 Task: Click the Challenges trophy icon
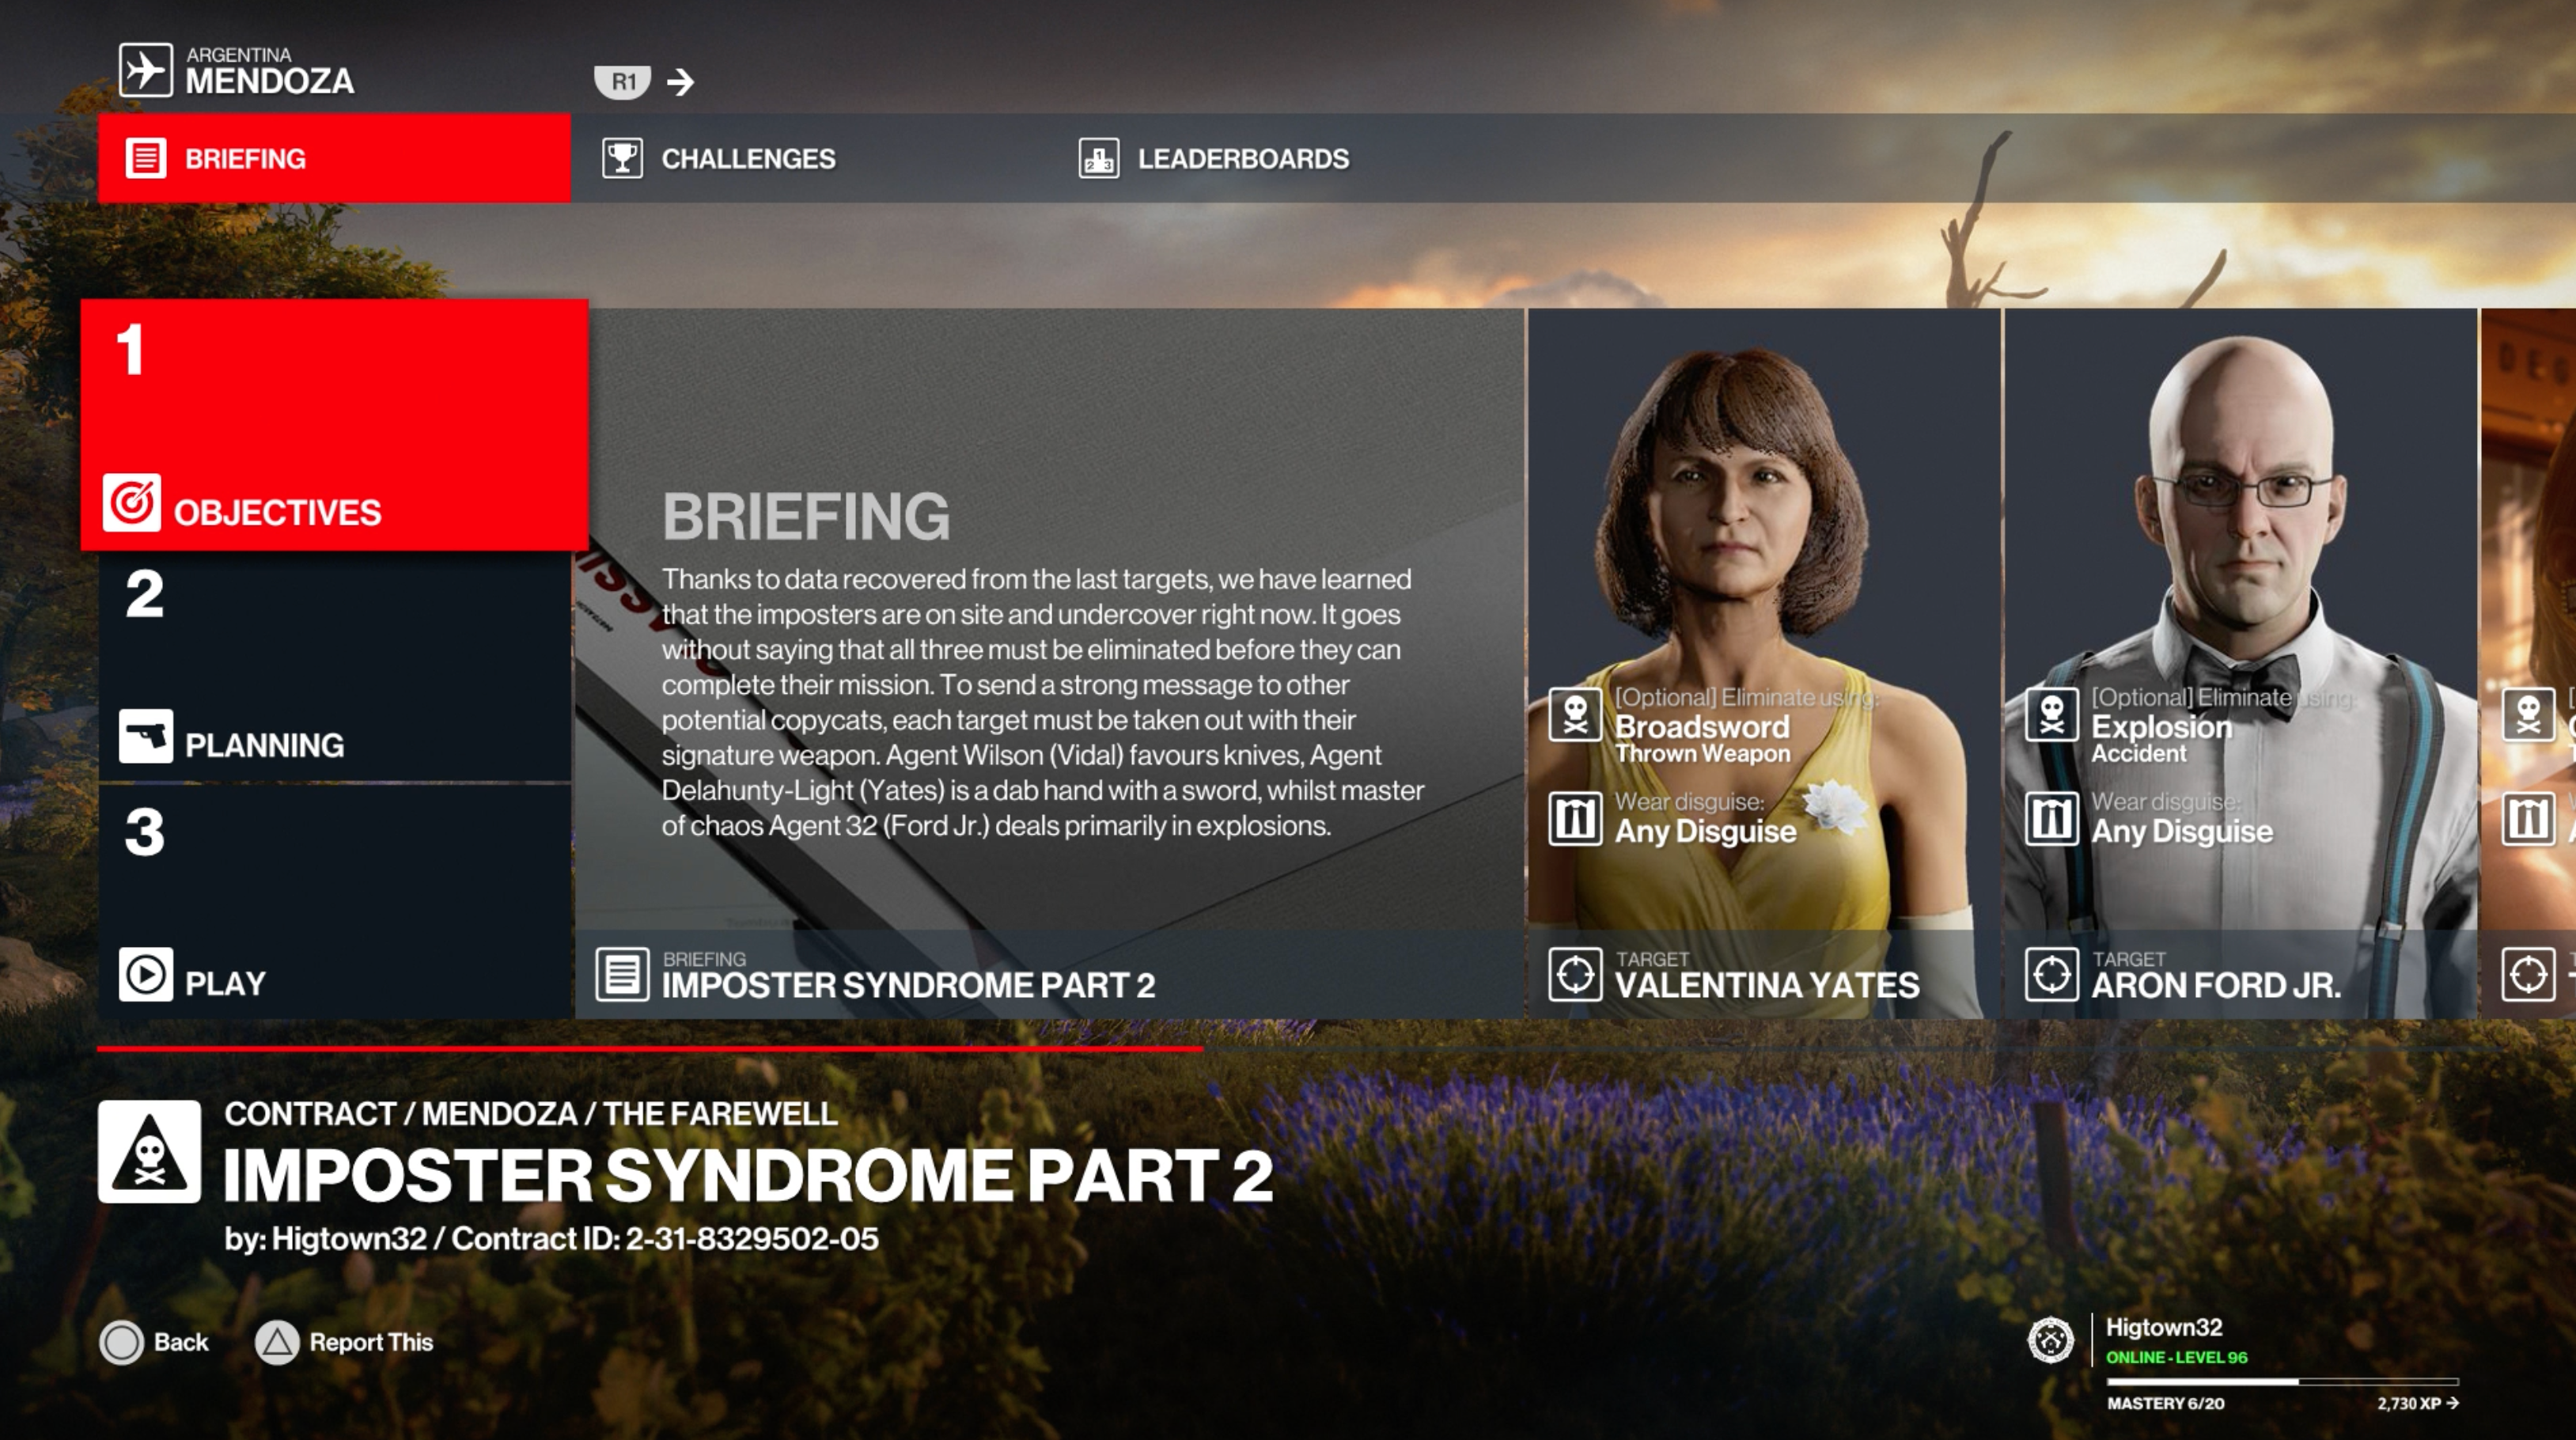622,158
